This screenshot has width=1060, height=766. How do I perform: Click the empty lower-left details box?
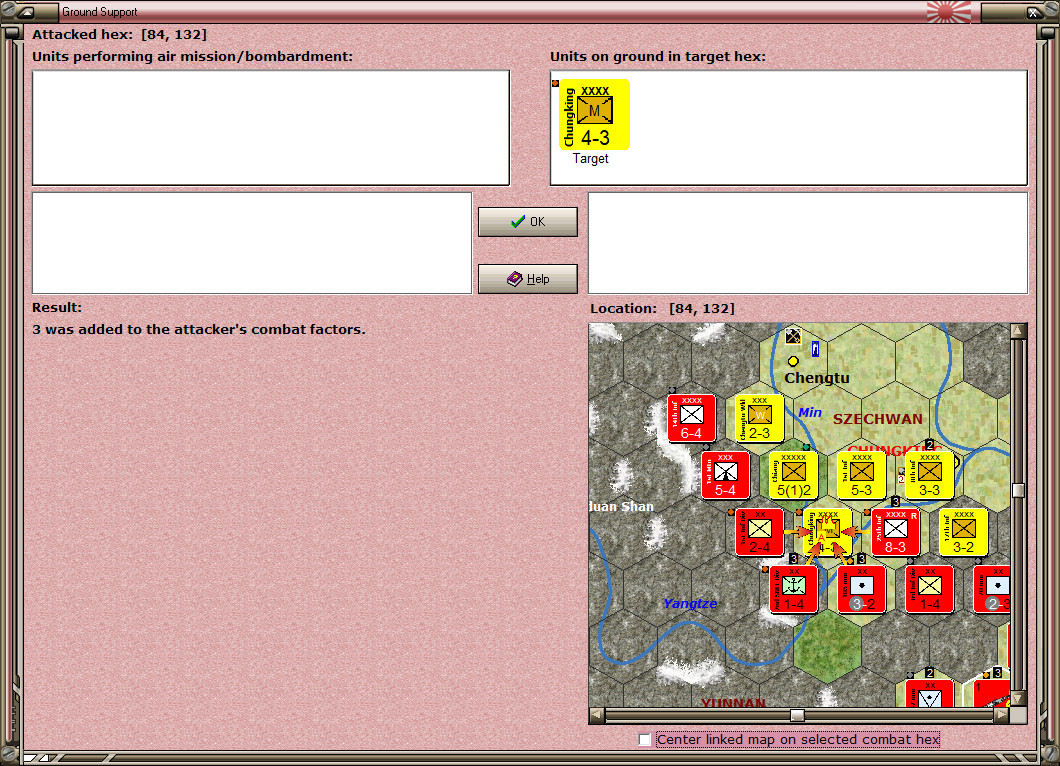click(x=252, y=243)
